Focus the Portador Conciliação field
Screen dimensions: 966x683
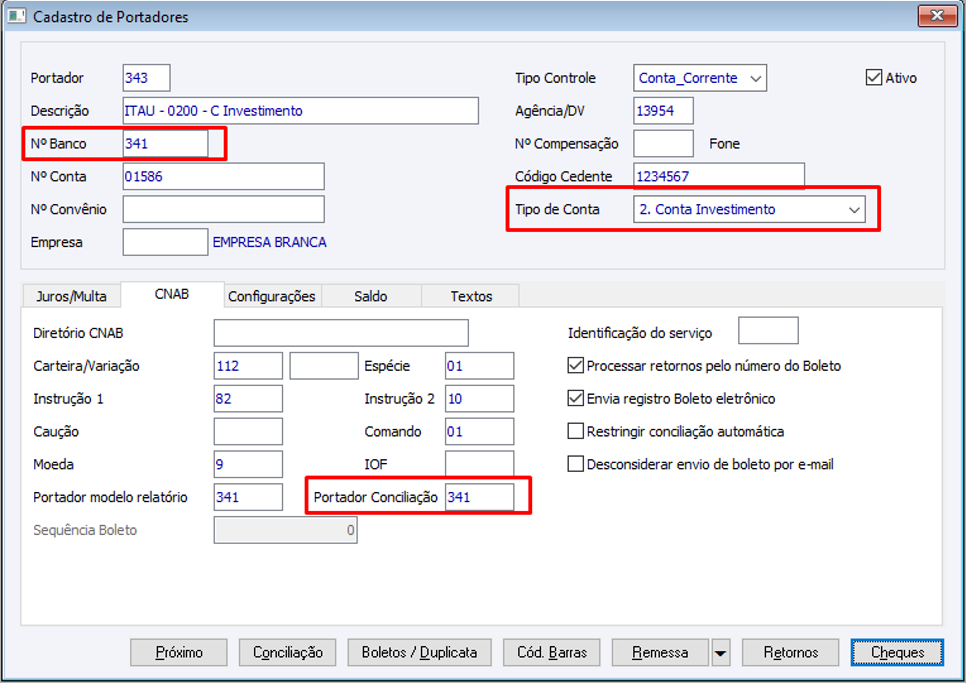pyautogui.click(x=479, y=497)
